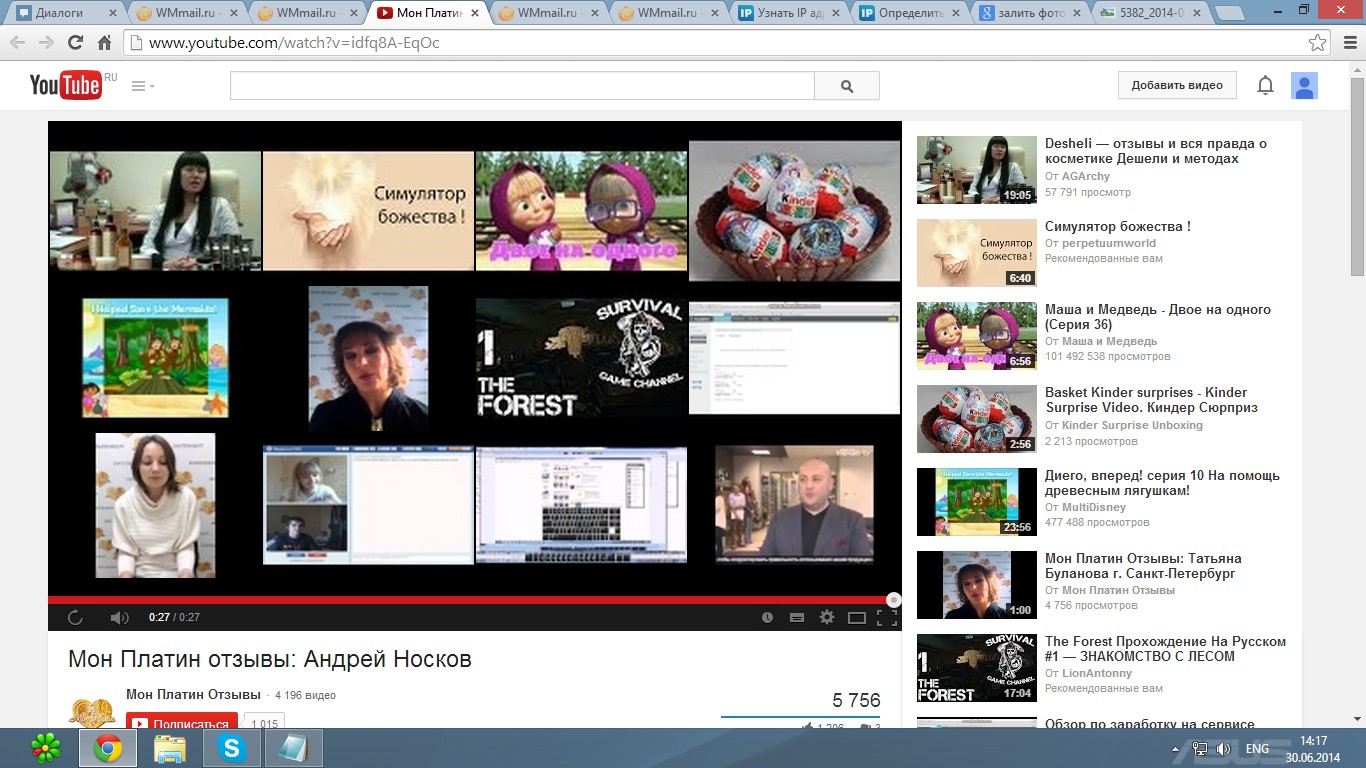Viewport: 1366px width, 768px height.
Task: Open the Мон Платин Отзывы channel link
Action: (x=193, y=695)
